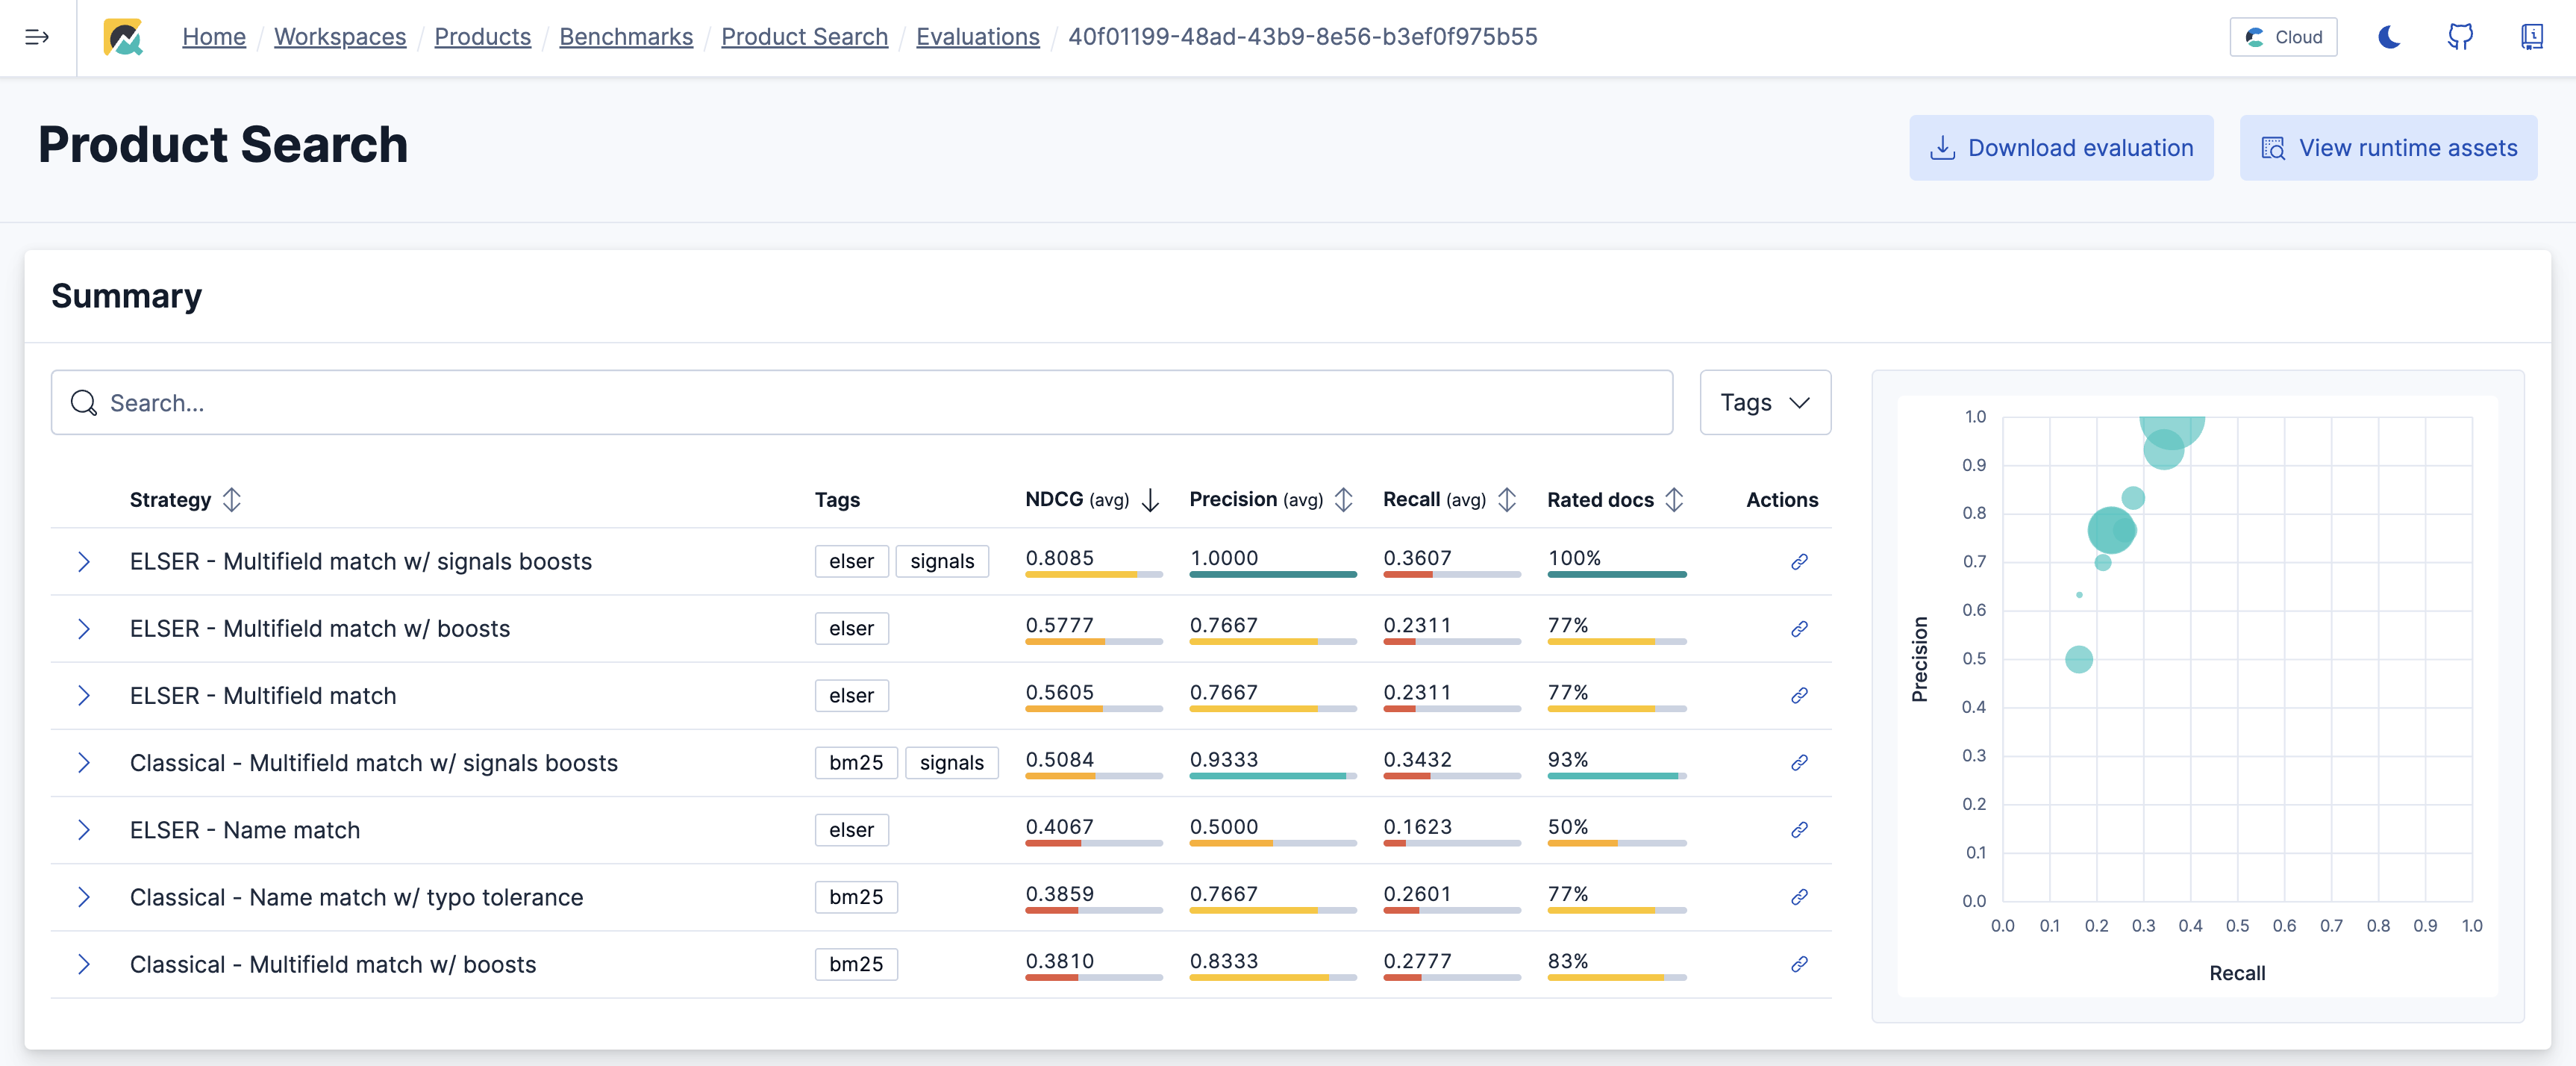Expand Classical - Multifield match w/ signals boosts row
This screenshot has height=1066, width=2576.
click(84, 763)
